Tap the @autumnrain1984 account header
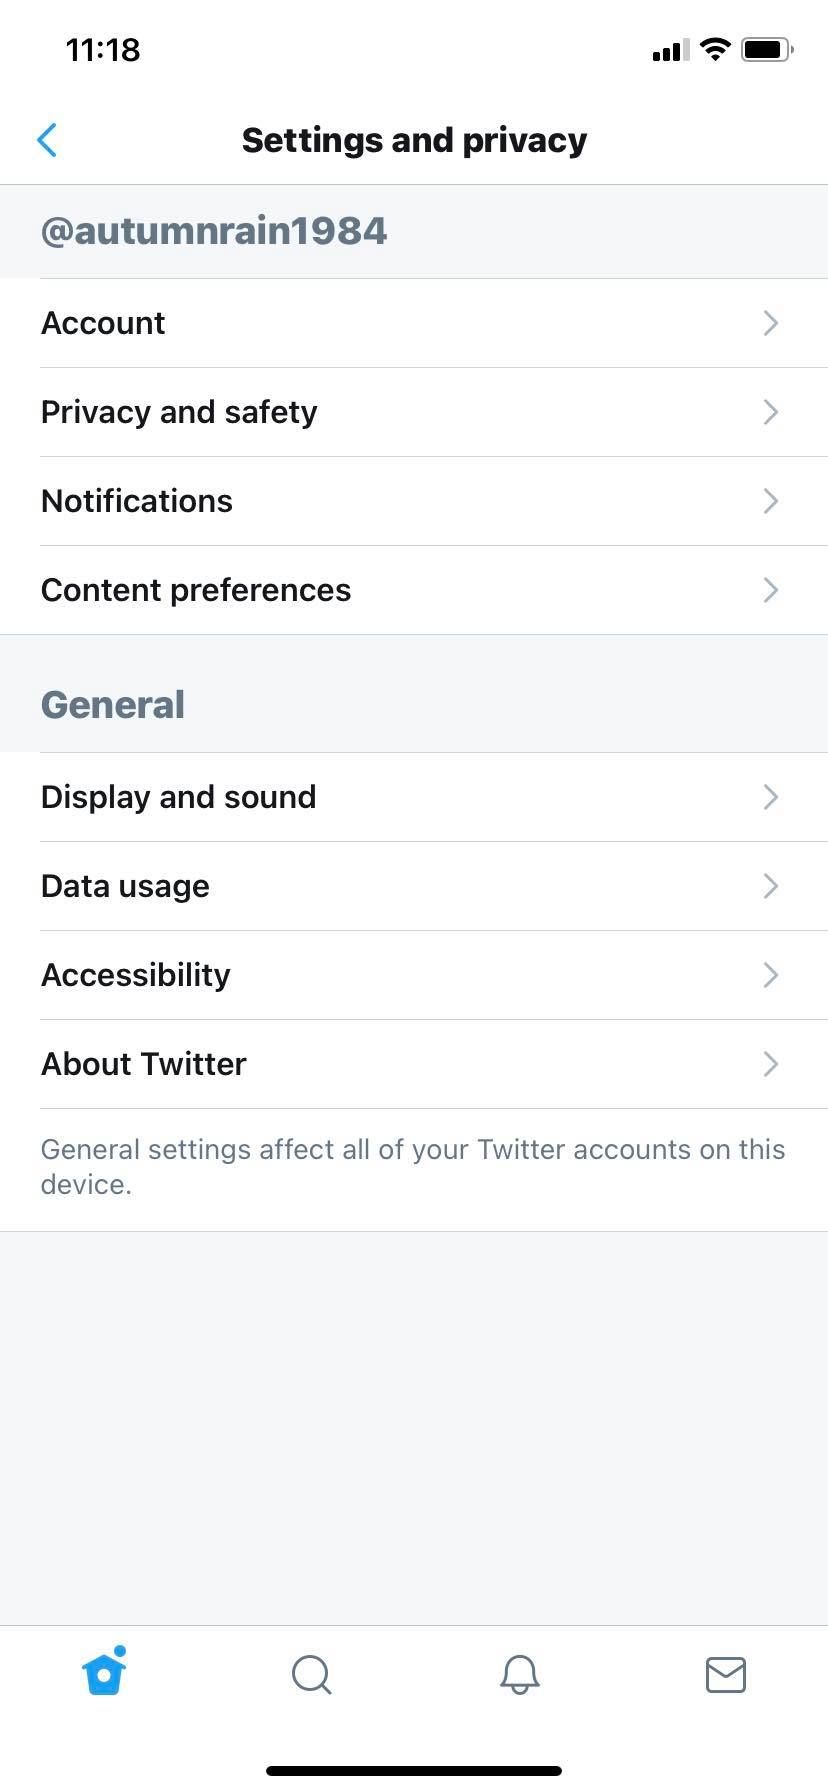Image resolution: width=828 pixels, height=1792 pixels. click(214, 230)
